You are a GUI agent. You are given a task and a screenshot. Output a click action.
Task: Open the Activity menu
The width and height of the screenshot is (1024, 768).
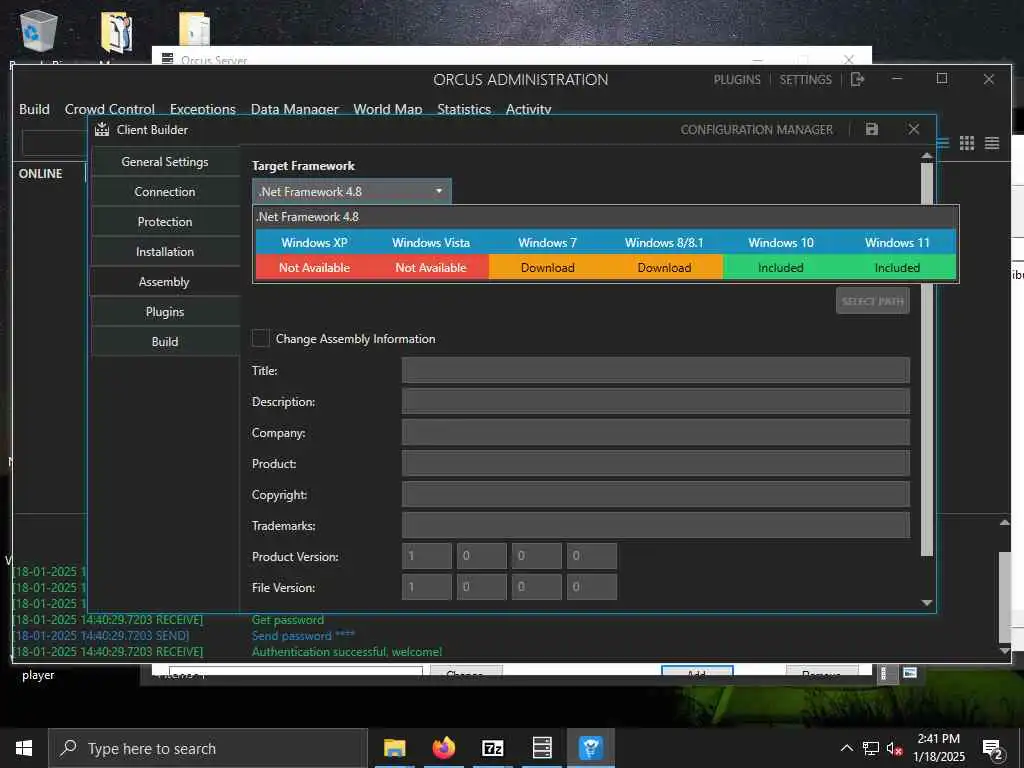pyautogui.click(x=528, y=109)
